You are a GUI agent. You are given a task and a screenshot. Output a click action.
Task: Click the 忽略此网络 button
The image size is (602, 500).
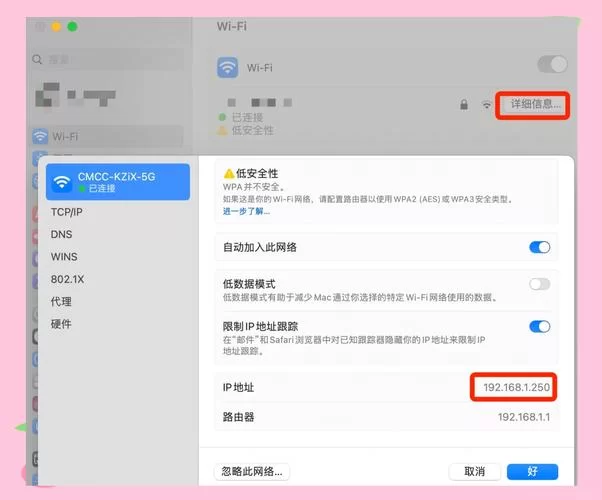click(252, 471)
